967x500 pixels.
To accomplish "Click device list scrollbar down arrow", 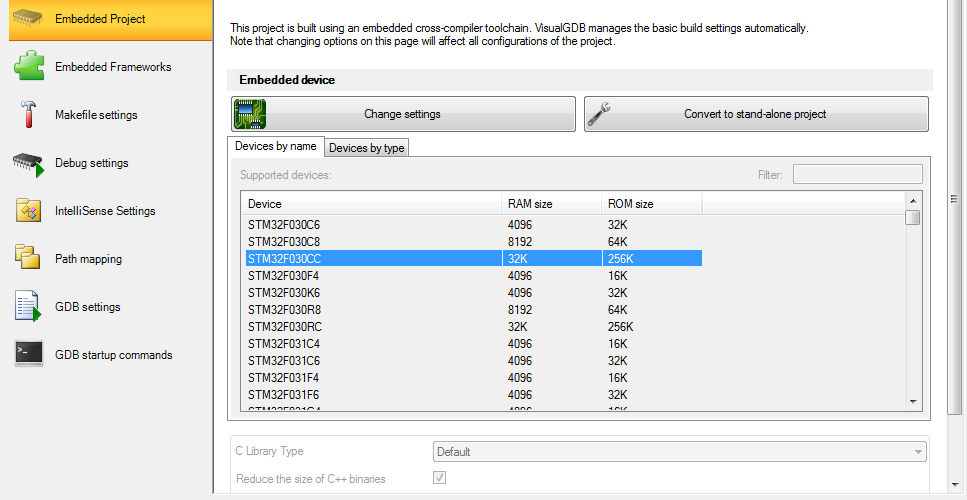I will (913, 402).
